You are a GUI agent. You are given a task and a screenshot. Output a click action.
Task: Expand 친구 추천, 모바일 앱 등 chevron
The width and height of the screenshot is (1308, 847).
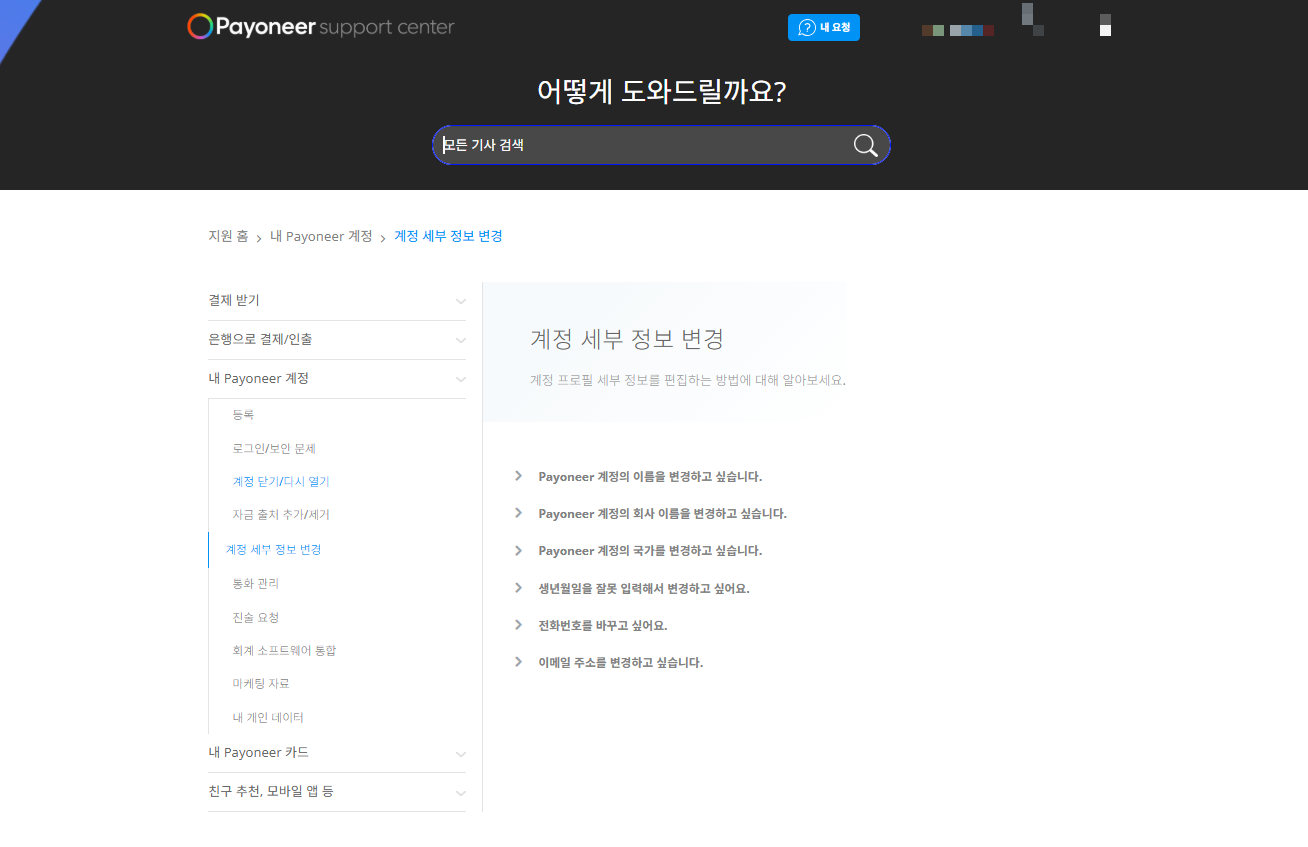(460, 792)
